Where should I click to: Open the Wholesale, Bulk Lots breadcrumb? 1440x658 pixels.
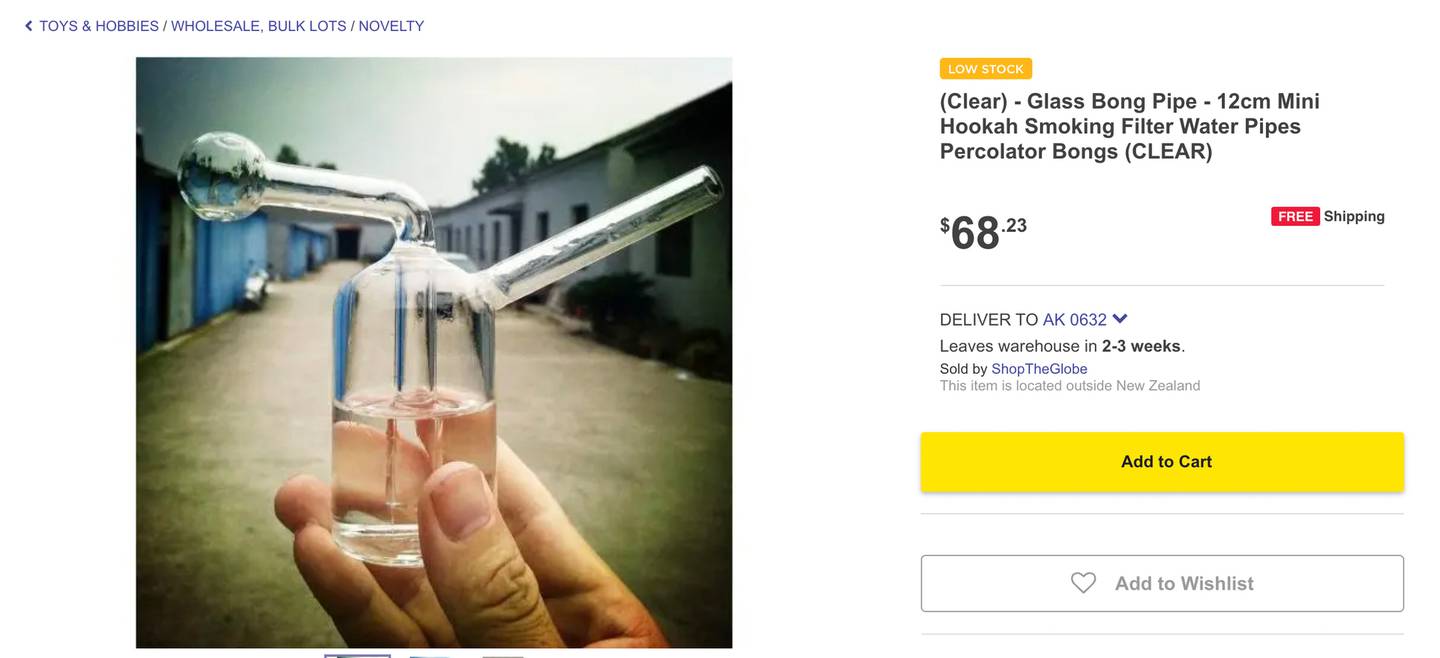(258, 26)
